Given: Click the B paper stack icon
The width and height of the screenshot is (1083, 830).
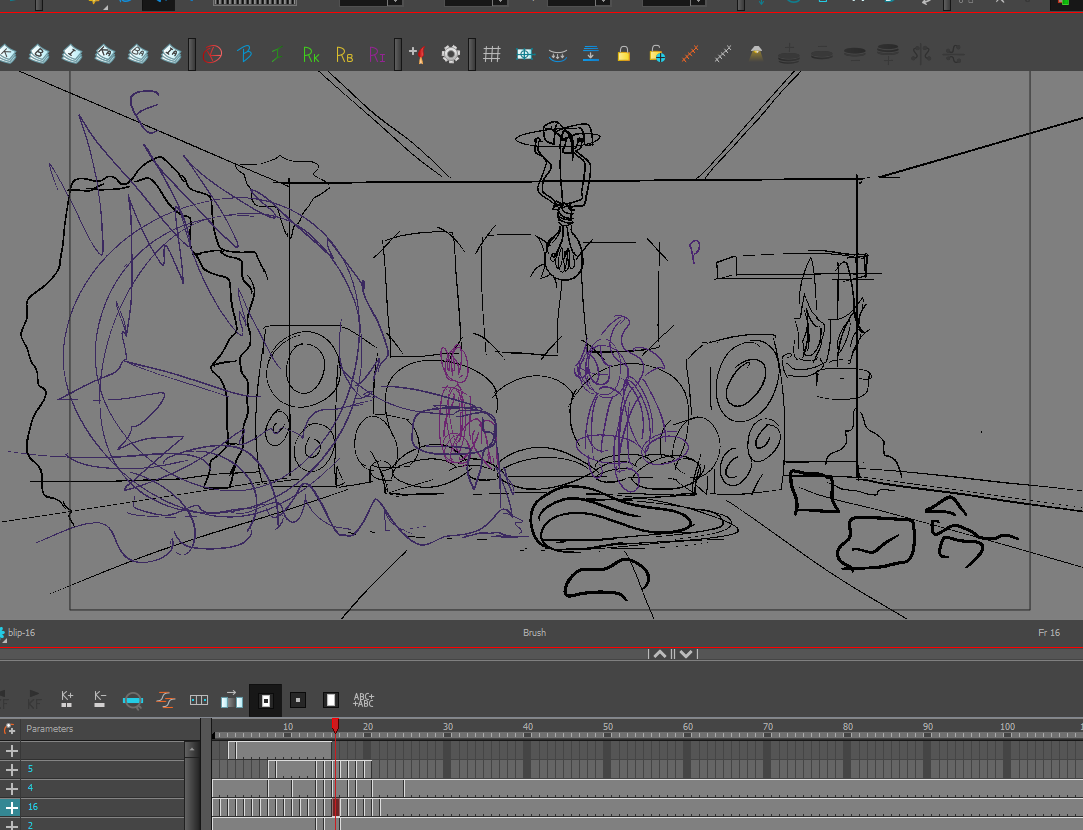Looking at the screenshot, I should click(x=39, y=54).
